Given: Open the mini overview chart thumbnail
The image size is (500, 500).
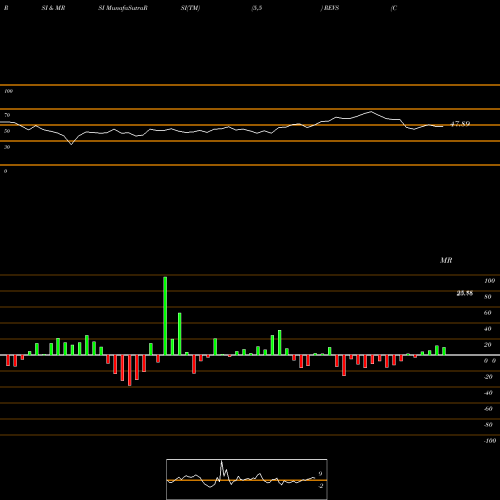Looking at the screenshot, I should 247,479.
